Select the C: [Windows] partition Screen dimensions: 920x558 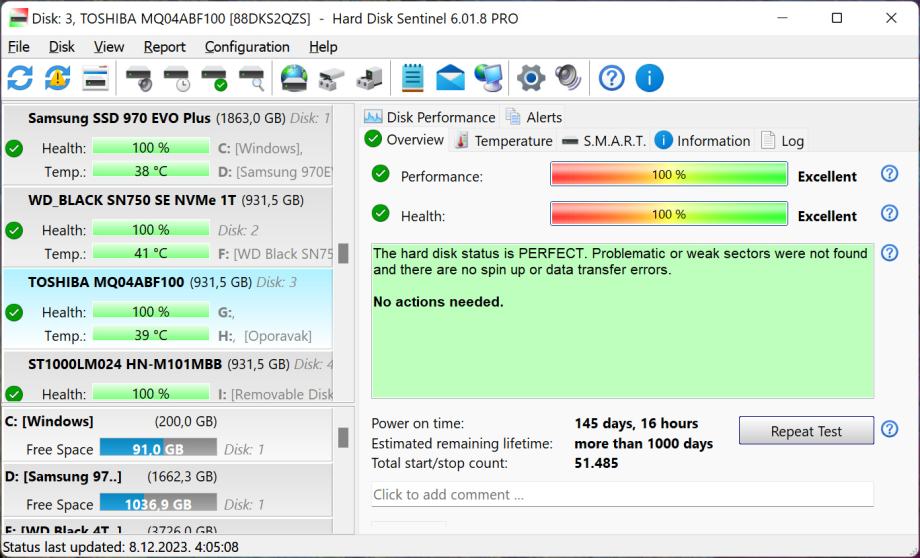pyautogui.click(x=168, y=435)
